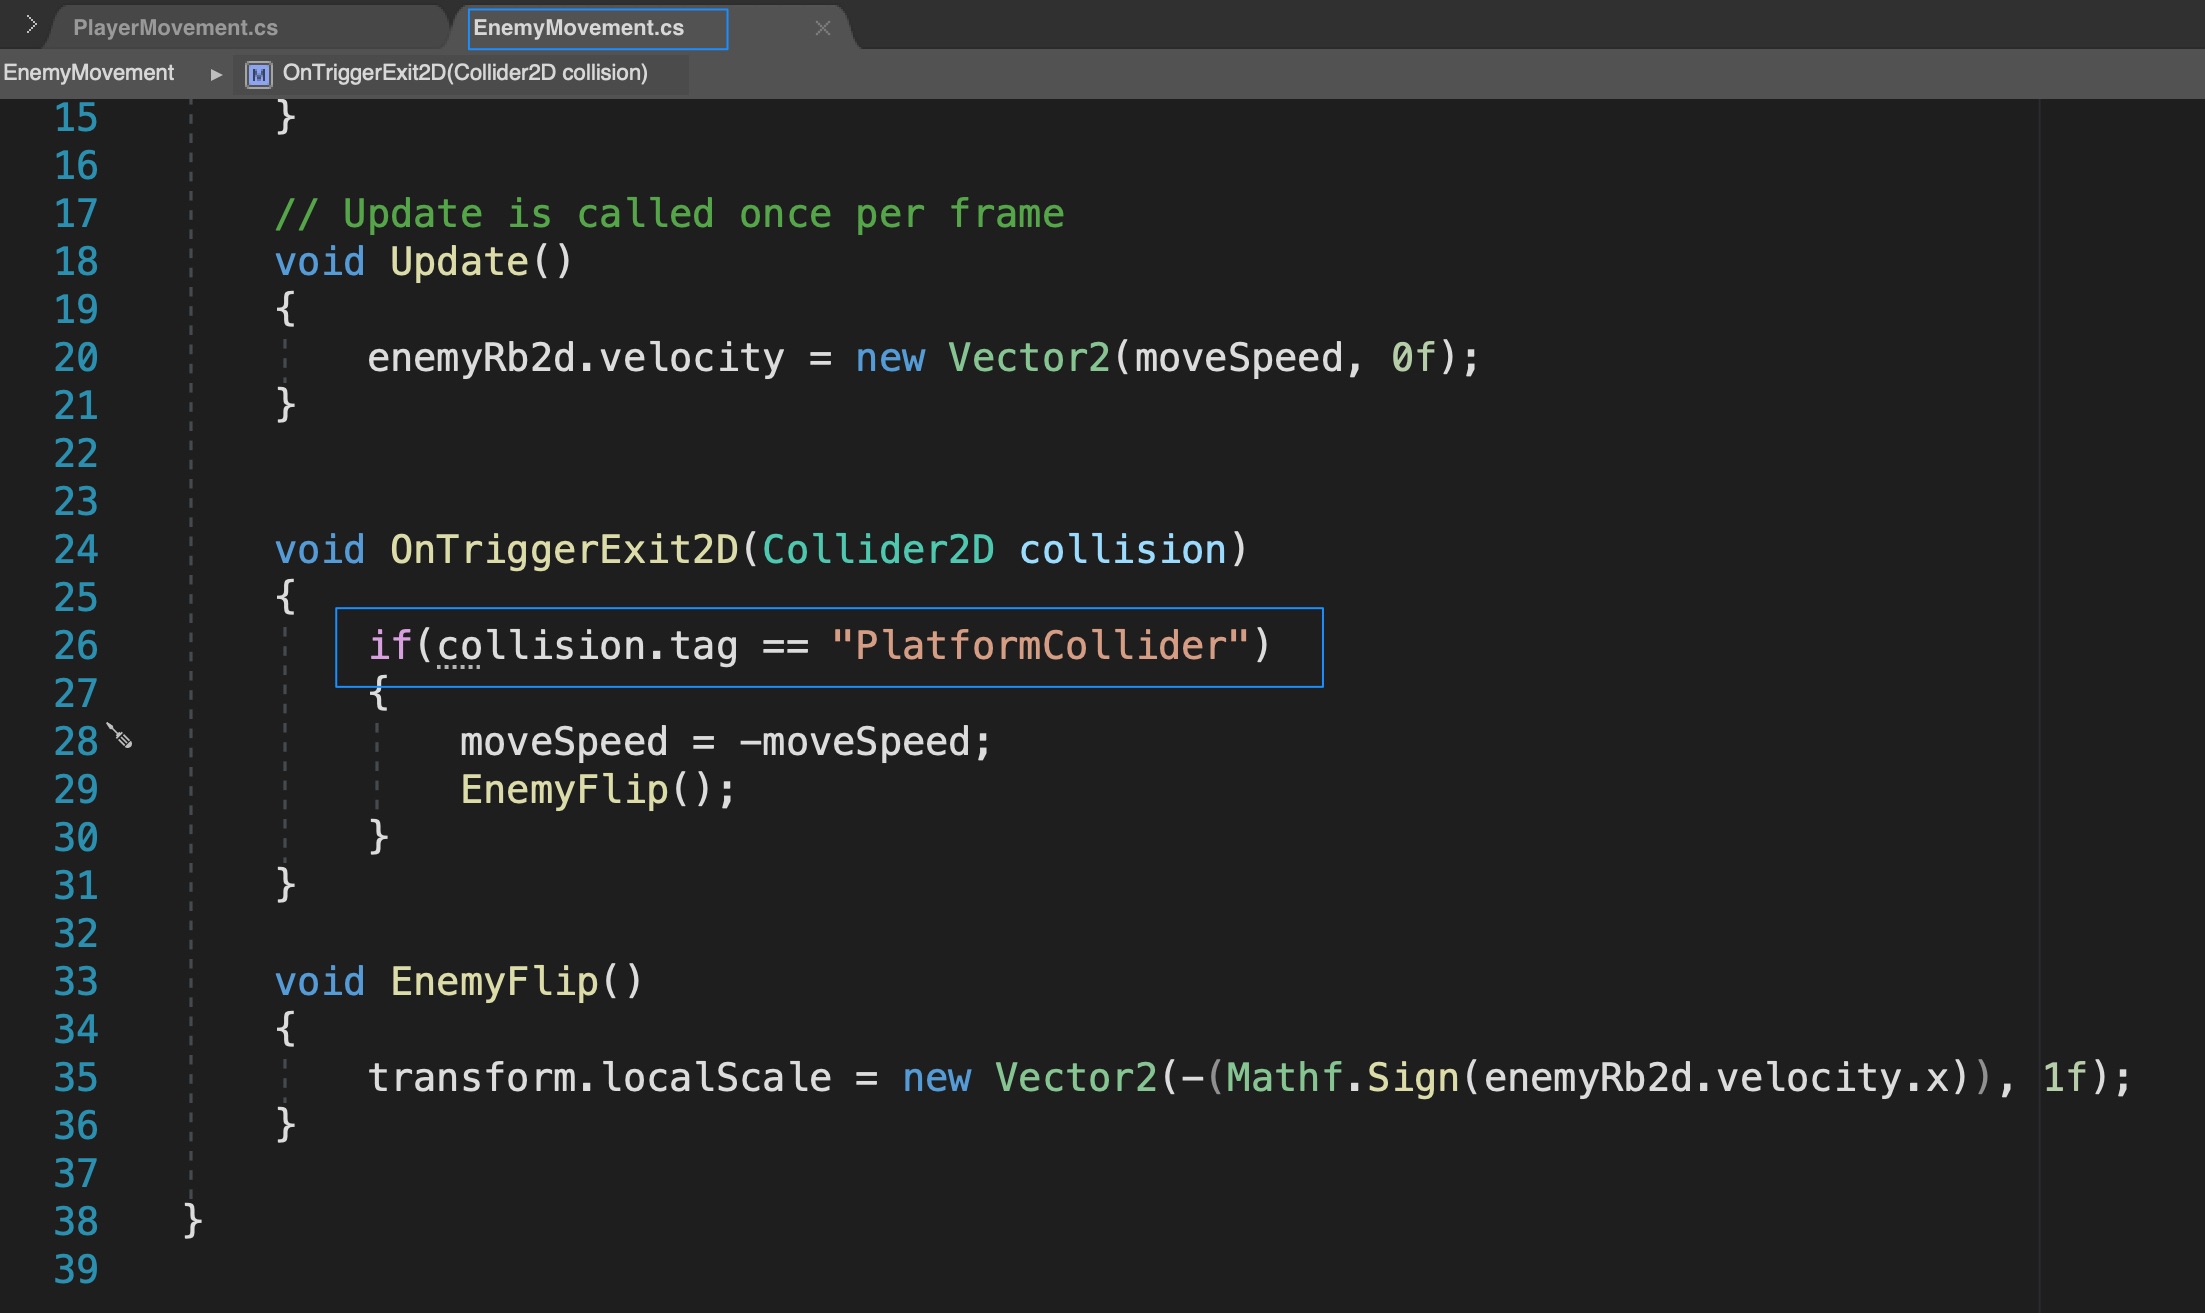Viewport: 2205px width, 1313px height.
Task: Open the hidden tabs chevron at top left
Action: 30,26
